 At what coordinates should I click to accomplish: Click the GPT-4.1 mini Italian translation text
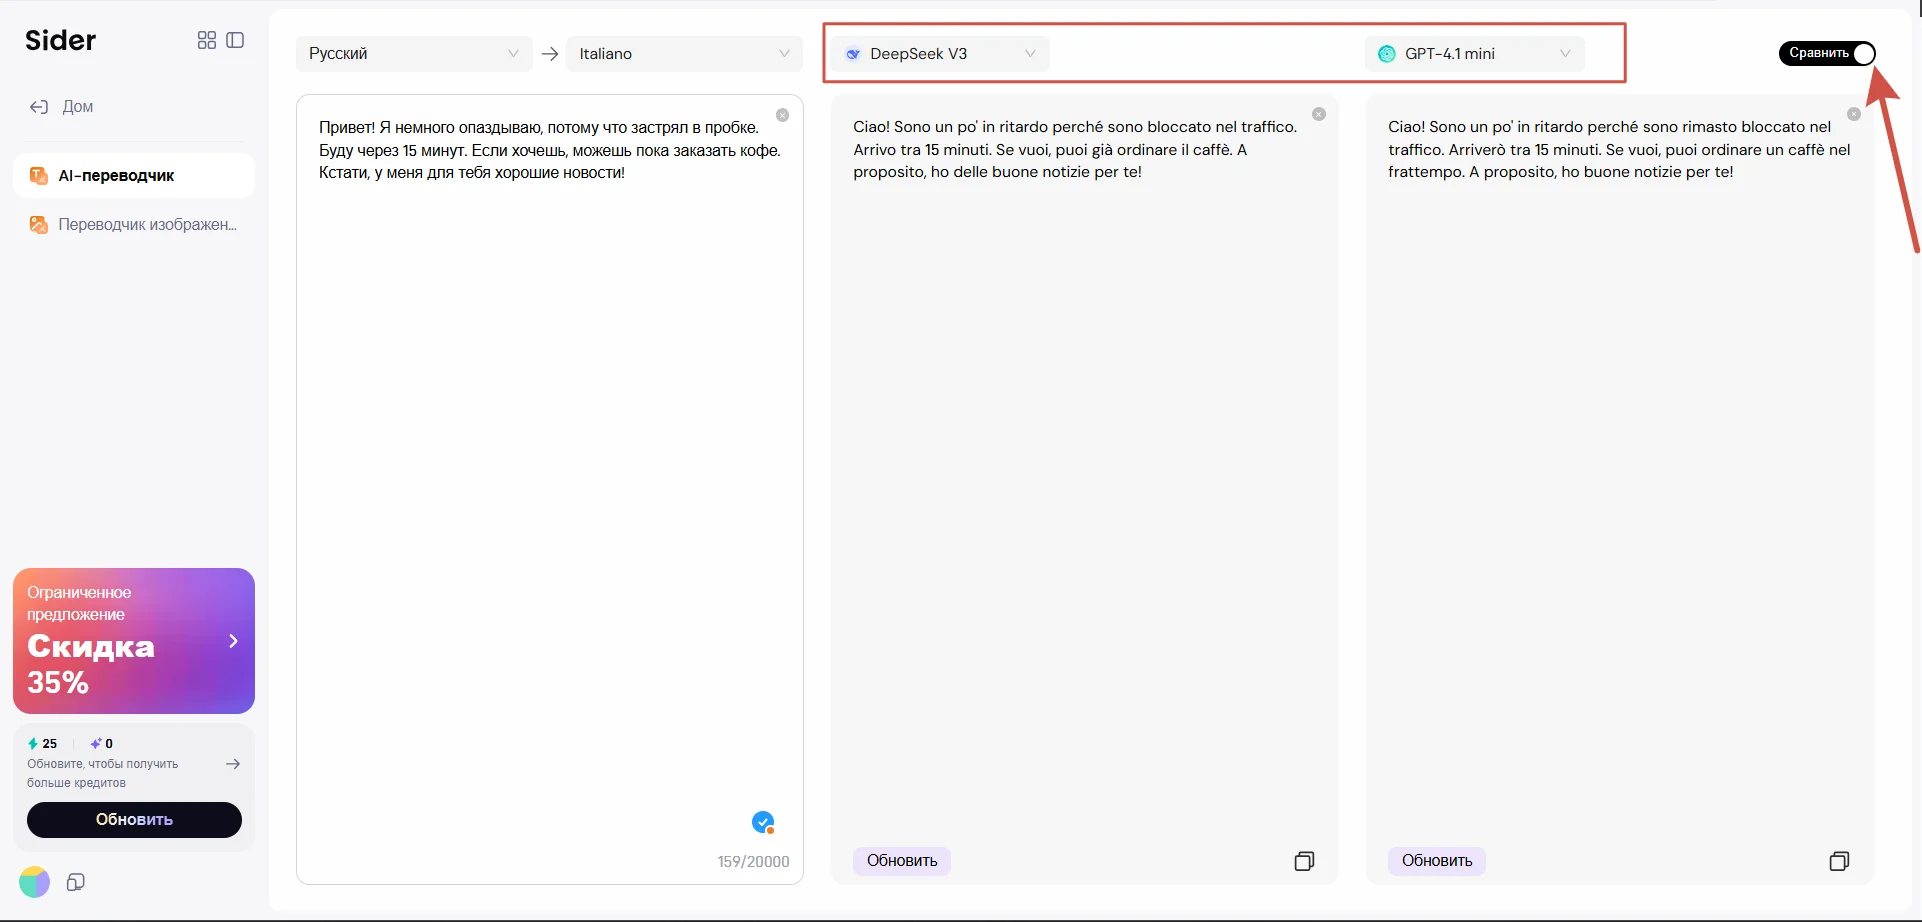click(x=1619, y=149)
